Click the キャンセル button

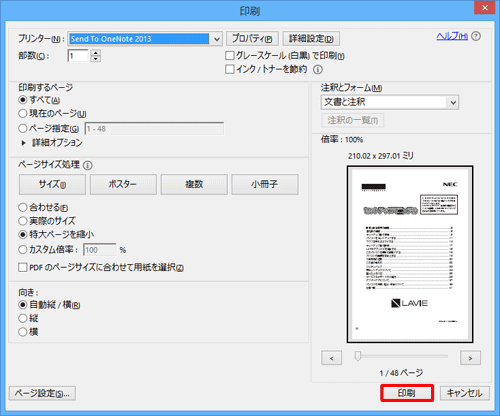(x=465, y=393)
